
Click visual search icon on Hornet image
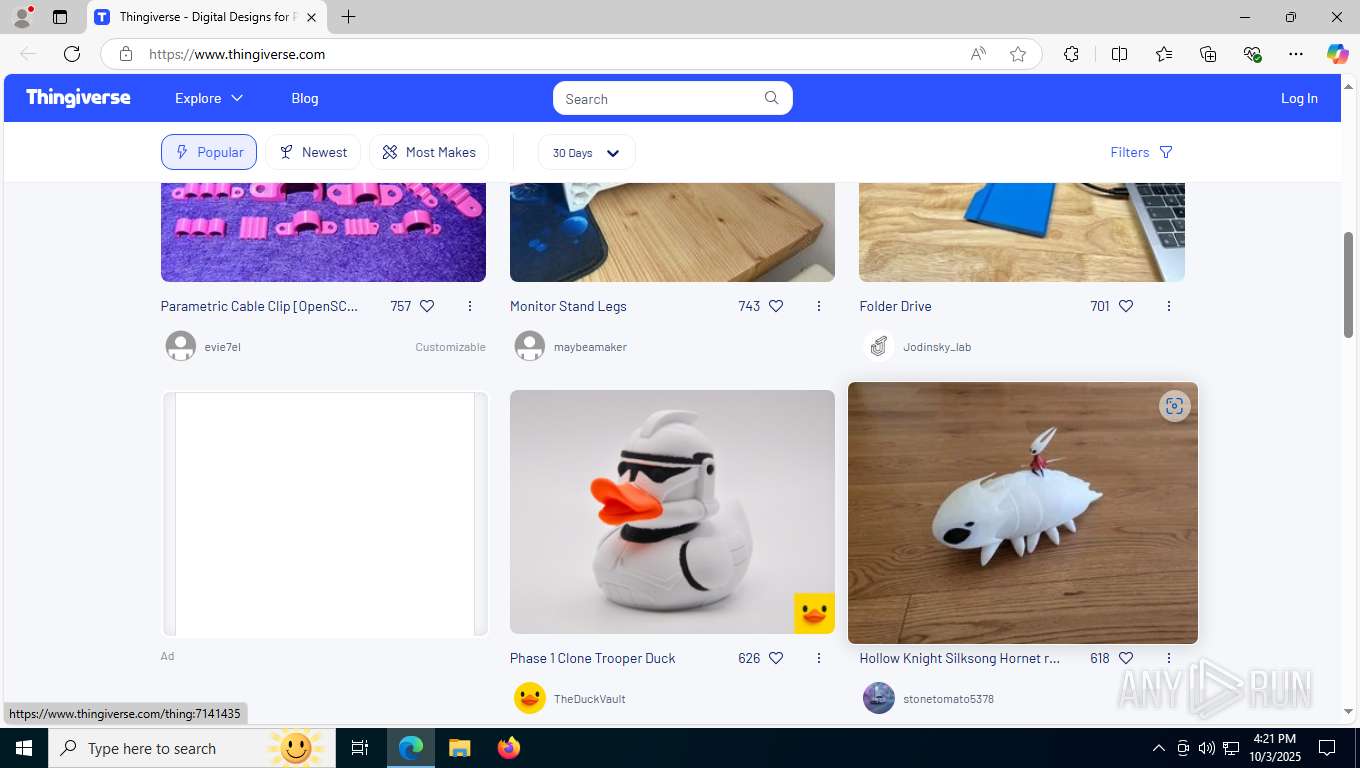click(x=1174, y=406)
